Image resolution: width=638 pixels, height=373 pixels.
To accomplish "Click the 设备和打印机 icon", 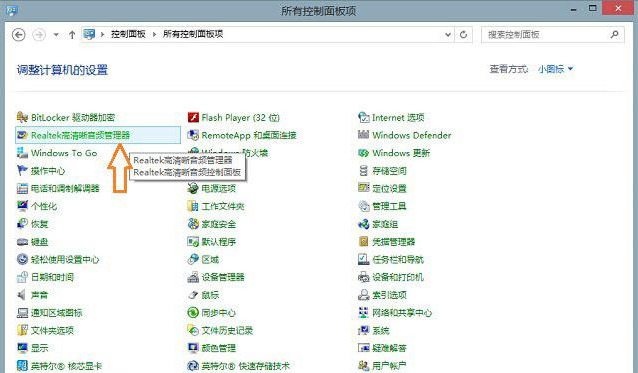I will pos(363,277).
